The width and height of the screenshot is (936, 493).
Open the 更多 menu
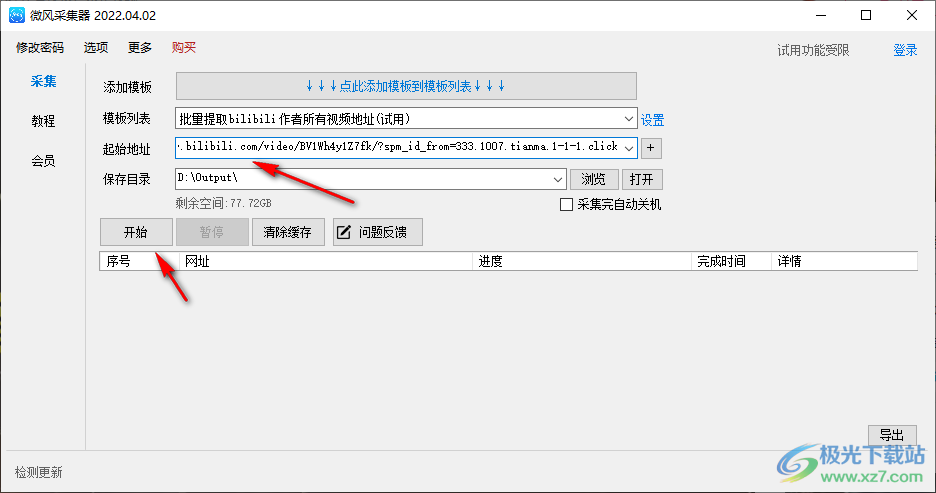[140, 48]
